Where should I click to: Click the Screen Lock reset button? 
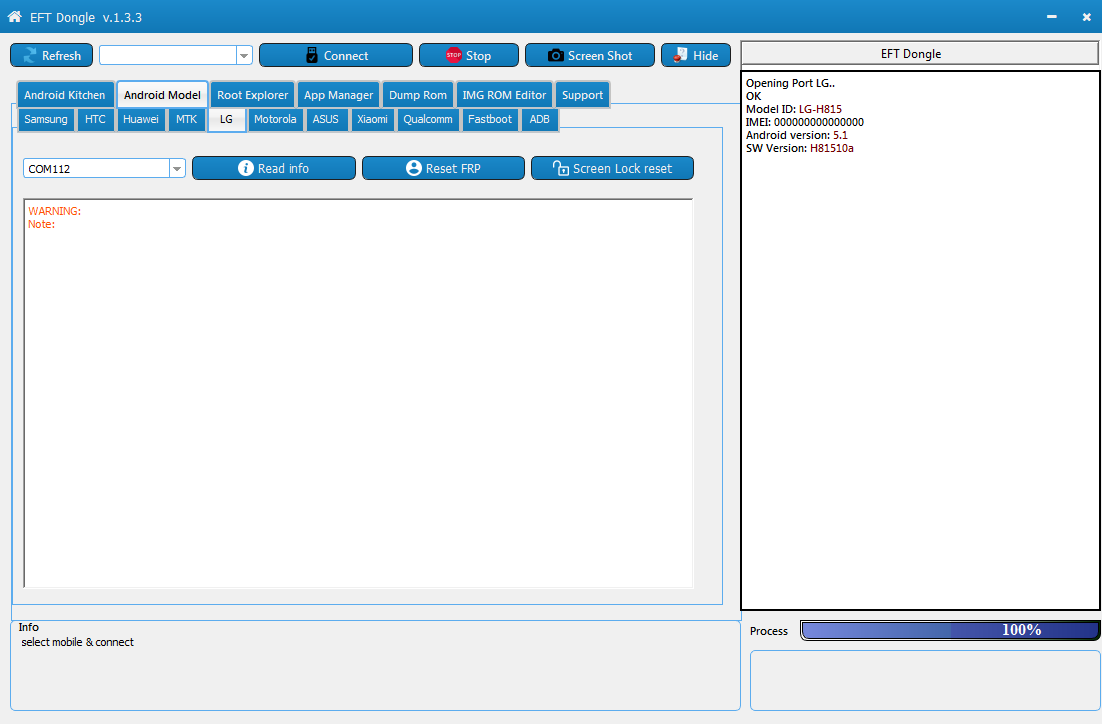coord(612,168)
